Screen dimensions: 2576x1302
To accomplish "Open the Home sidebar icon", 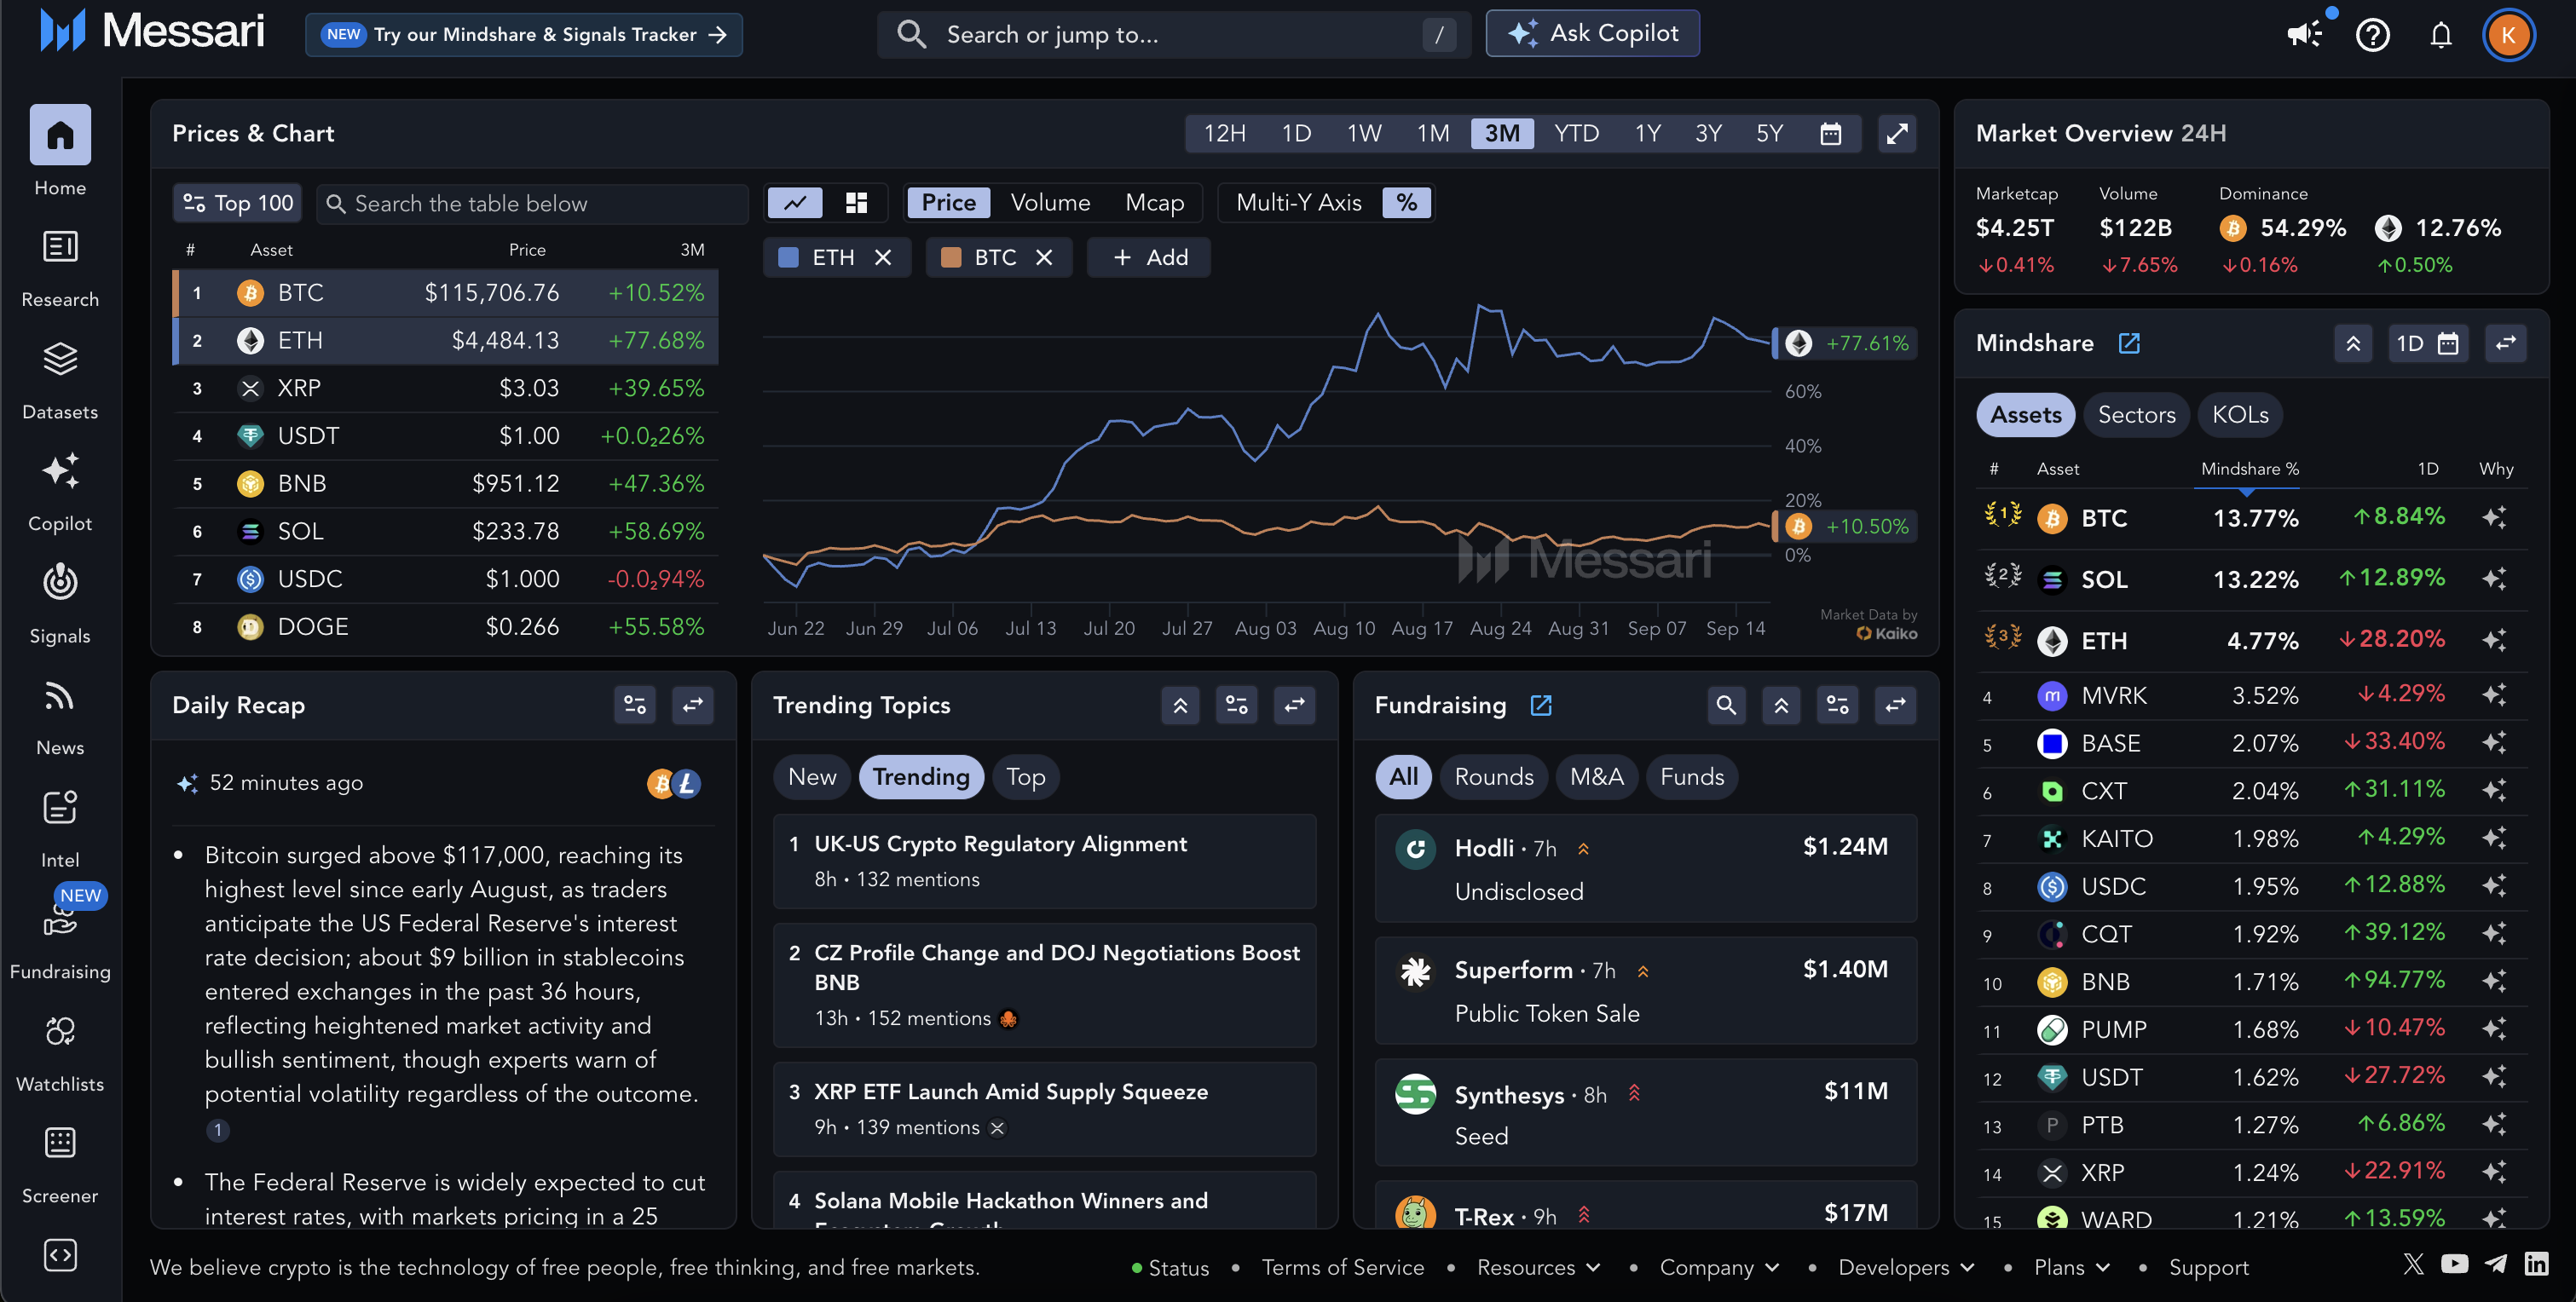I will coord(60,135).
